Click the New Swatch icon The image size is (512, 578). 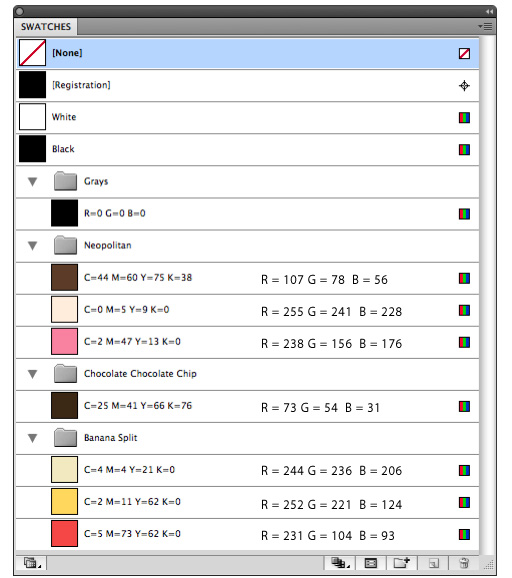click(434, 563)
